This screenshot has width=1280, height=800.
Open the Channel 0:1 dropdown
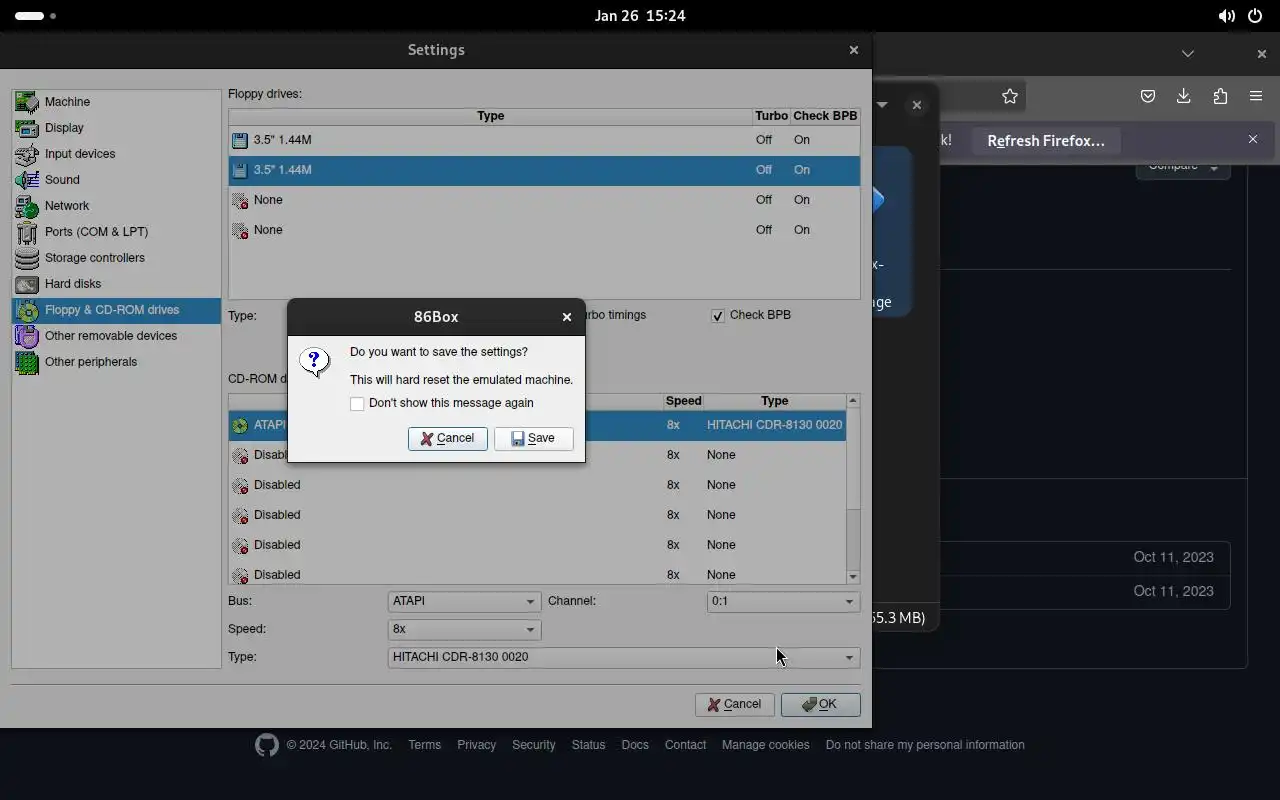(783, 601)
